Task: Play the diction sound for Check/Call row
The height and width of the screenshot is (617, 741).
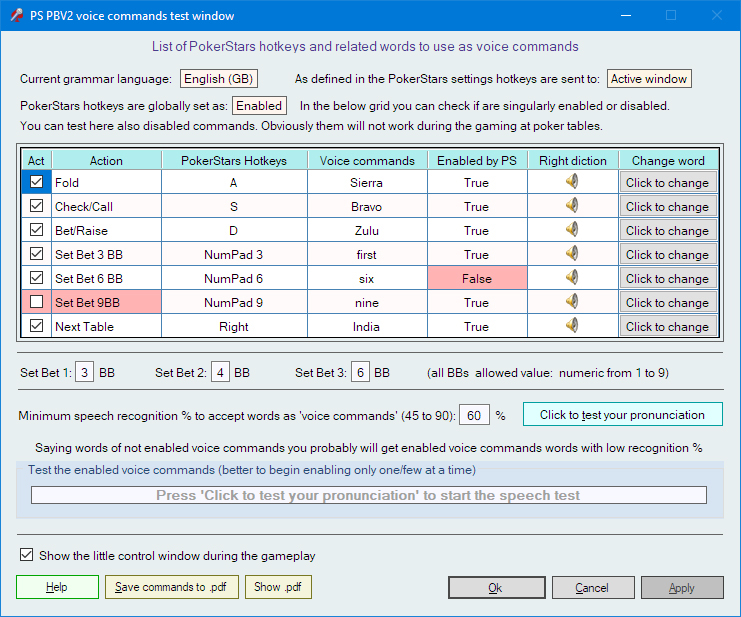Action: 572,206
